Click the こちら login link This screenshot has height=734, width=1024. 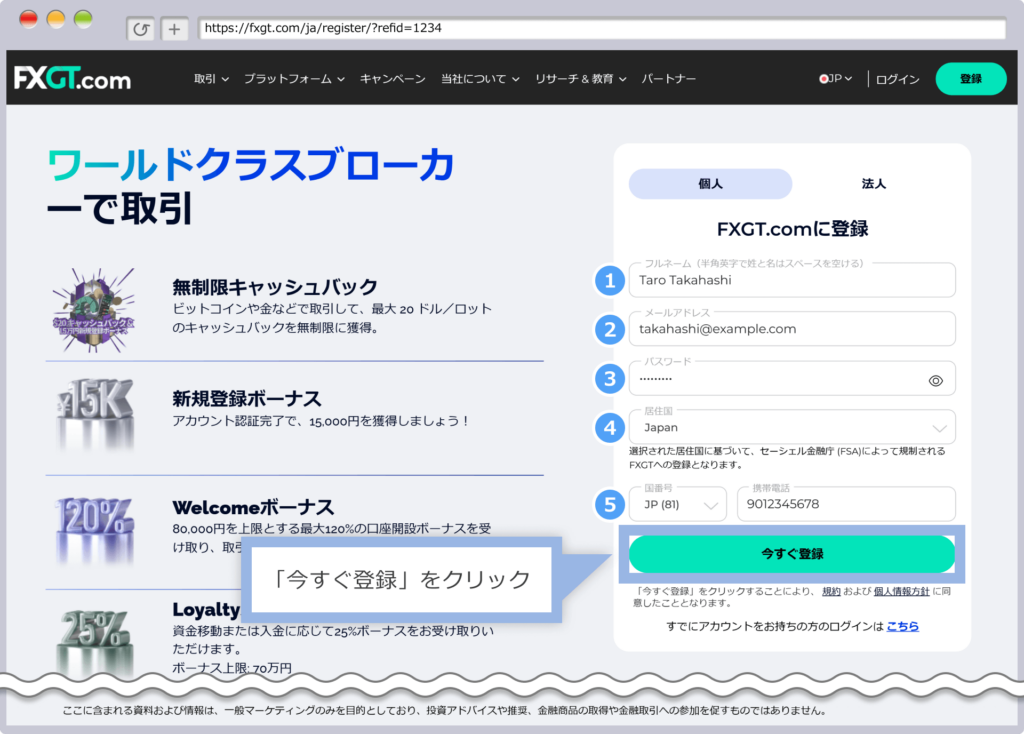point(903,626)
